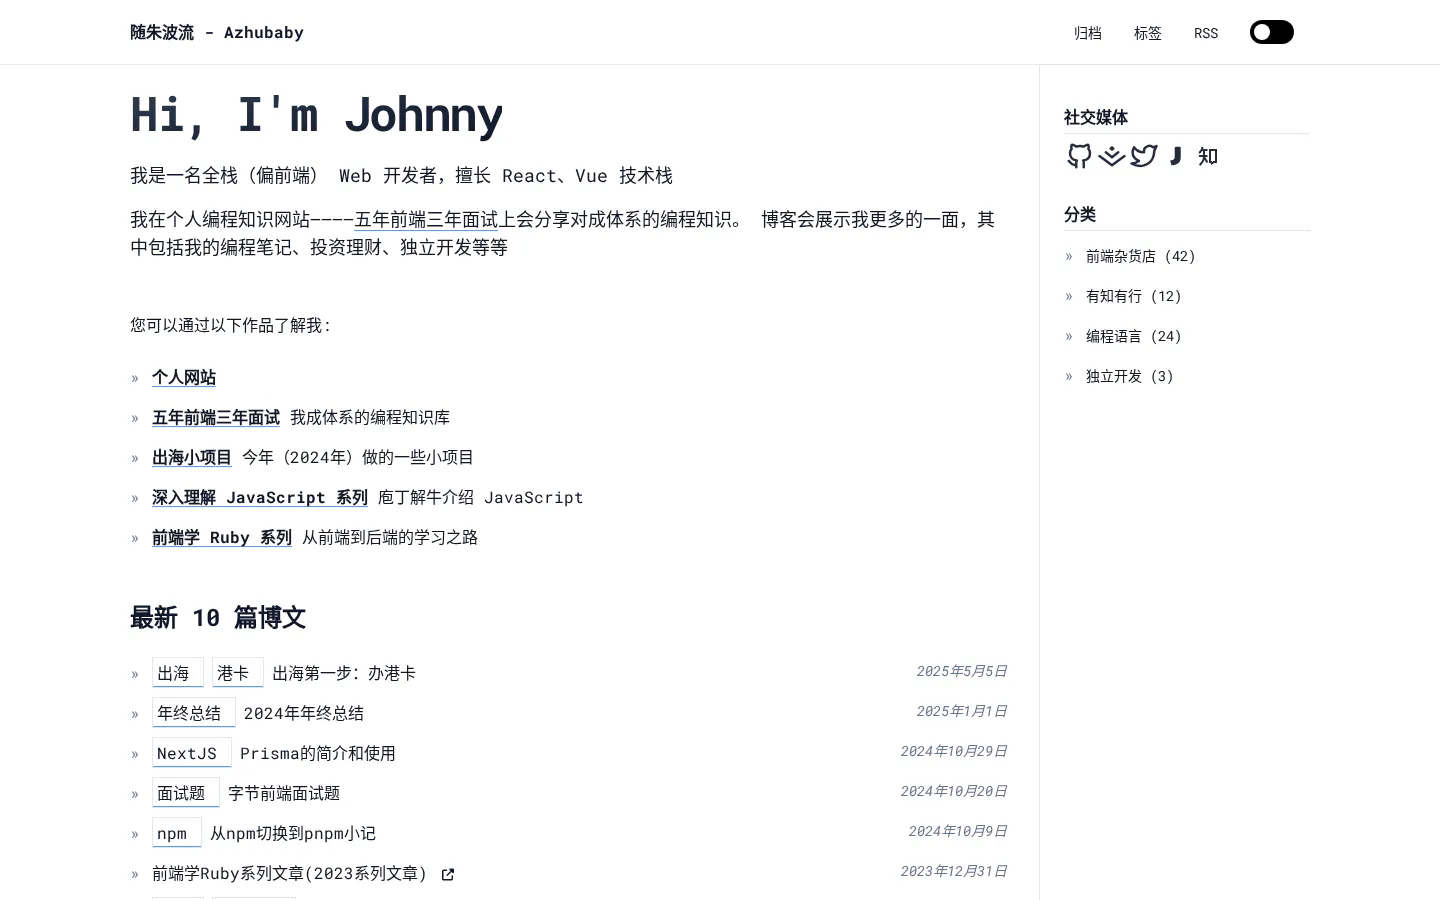Open the Juejin double-chevron social icon
Viewport: 1440px width, 900px height.
(x=1112, y=156)
